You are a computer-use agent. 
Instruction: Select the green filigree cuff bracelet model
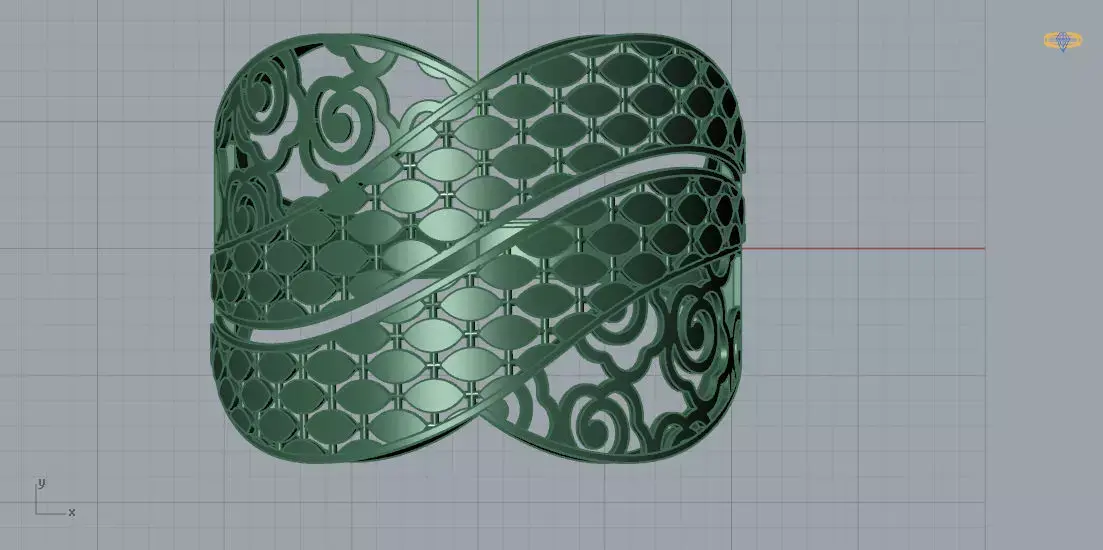(x=477, y=248)
